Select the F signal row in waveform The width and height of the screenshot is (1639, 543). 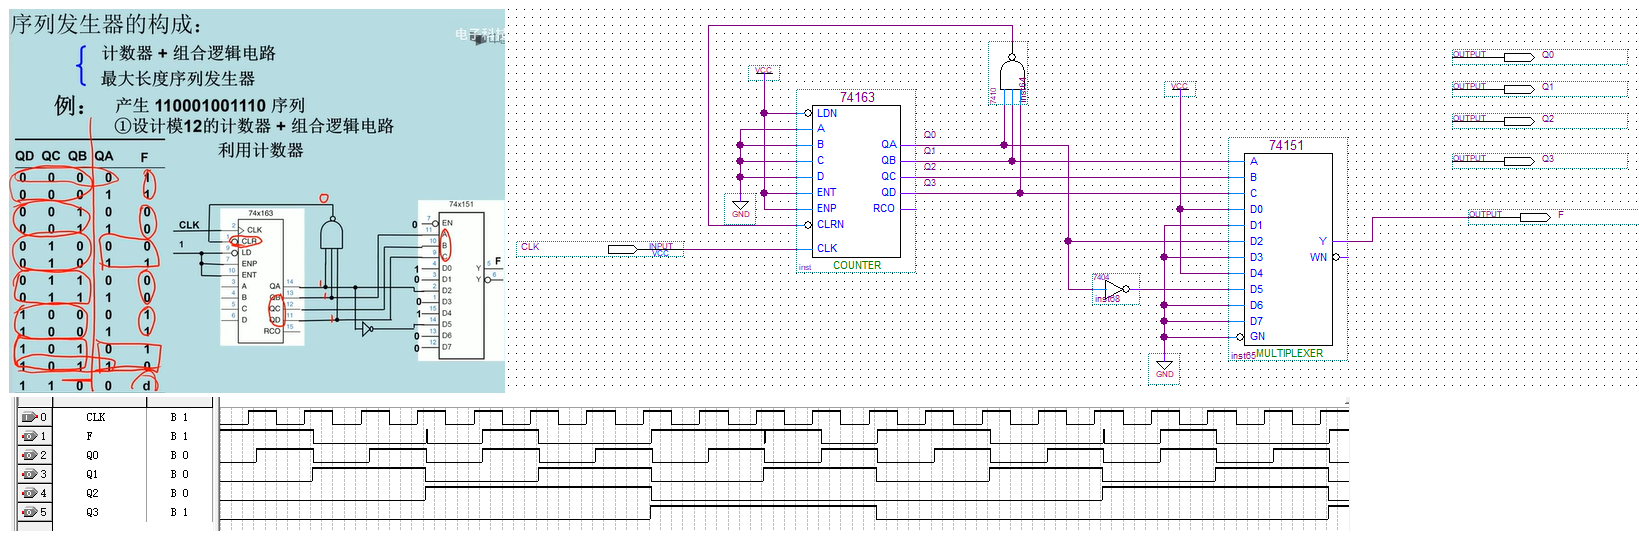(x=116, y=436)
